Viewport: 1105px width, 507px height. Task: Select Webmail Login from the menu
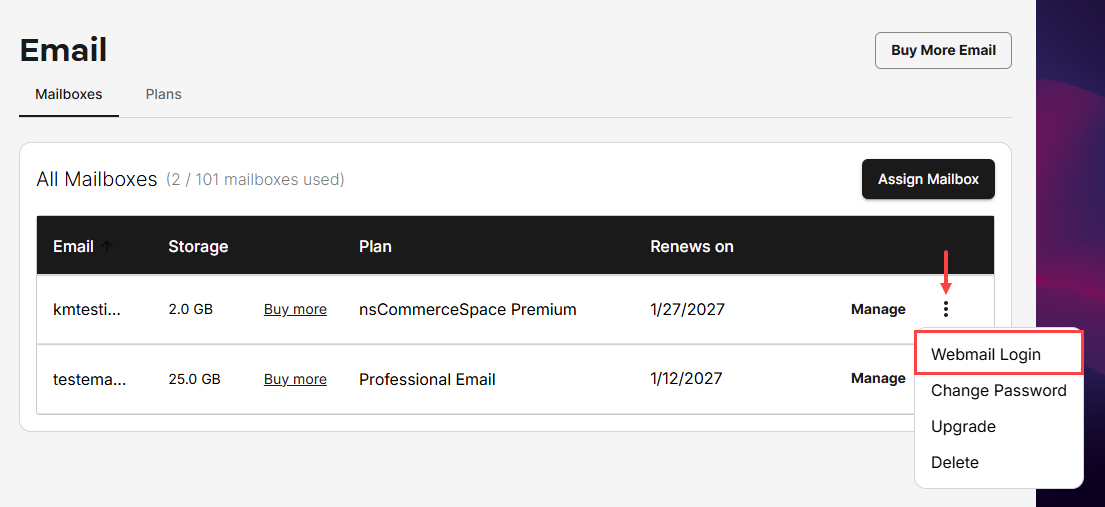[x=998, y=354]
